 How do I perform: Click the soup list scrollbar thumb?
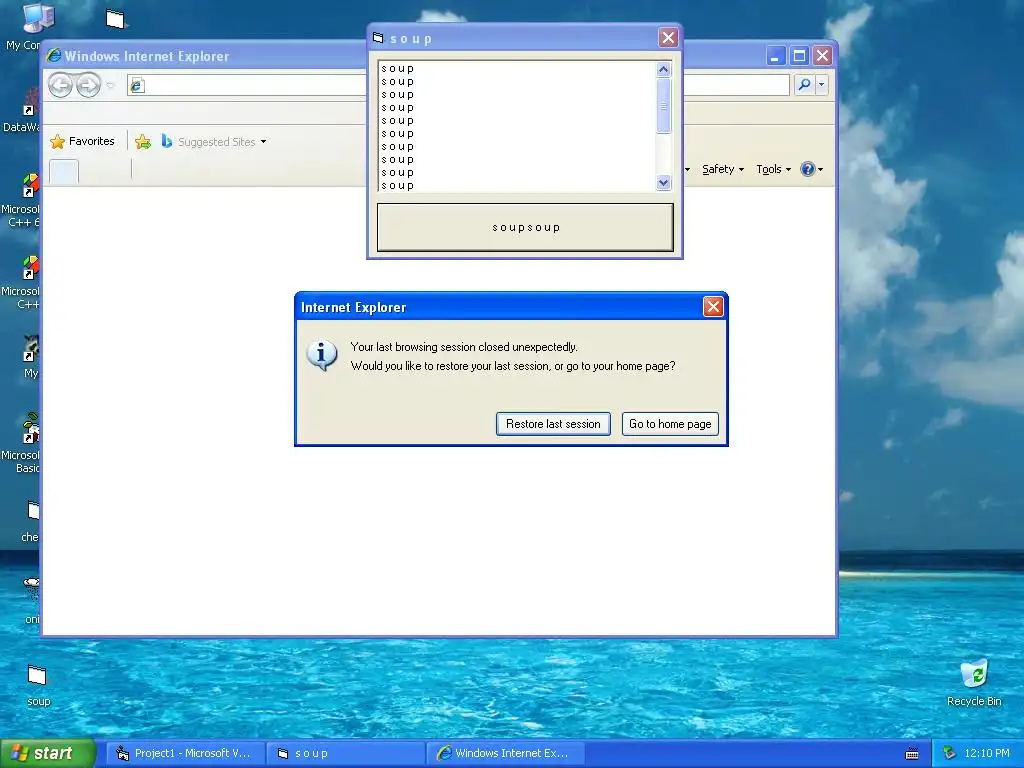pos(664,106)
